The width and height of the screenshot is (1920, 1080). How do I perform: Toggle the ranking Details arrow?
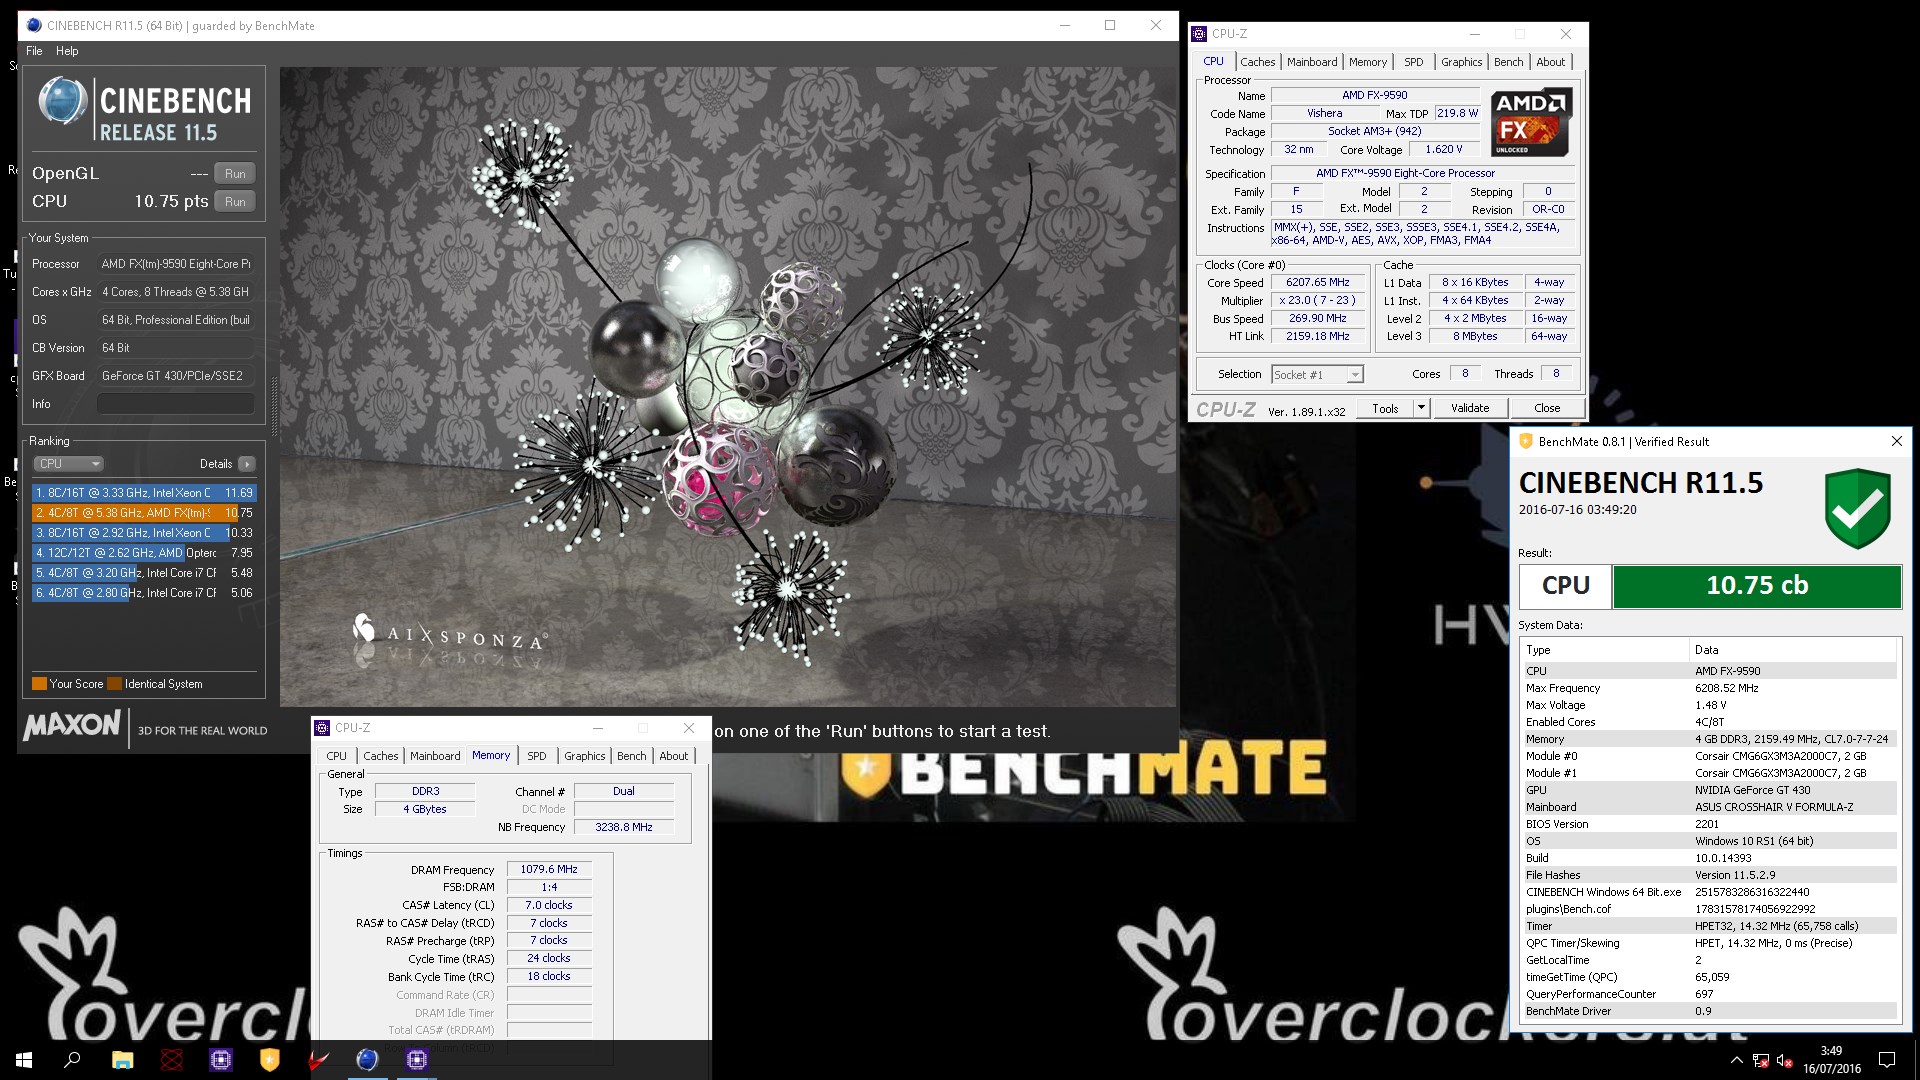coord(247,464)
